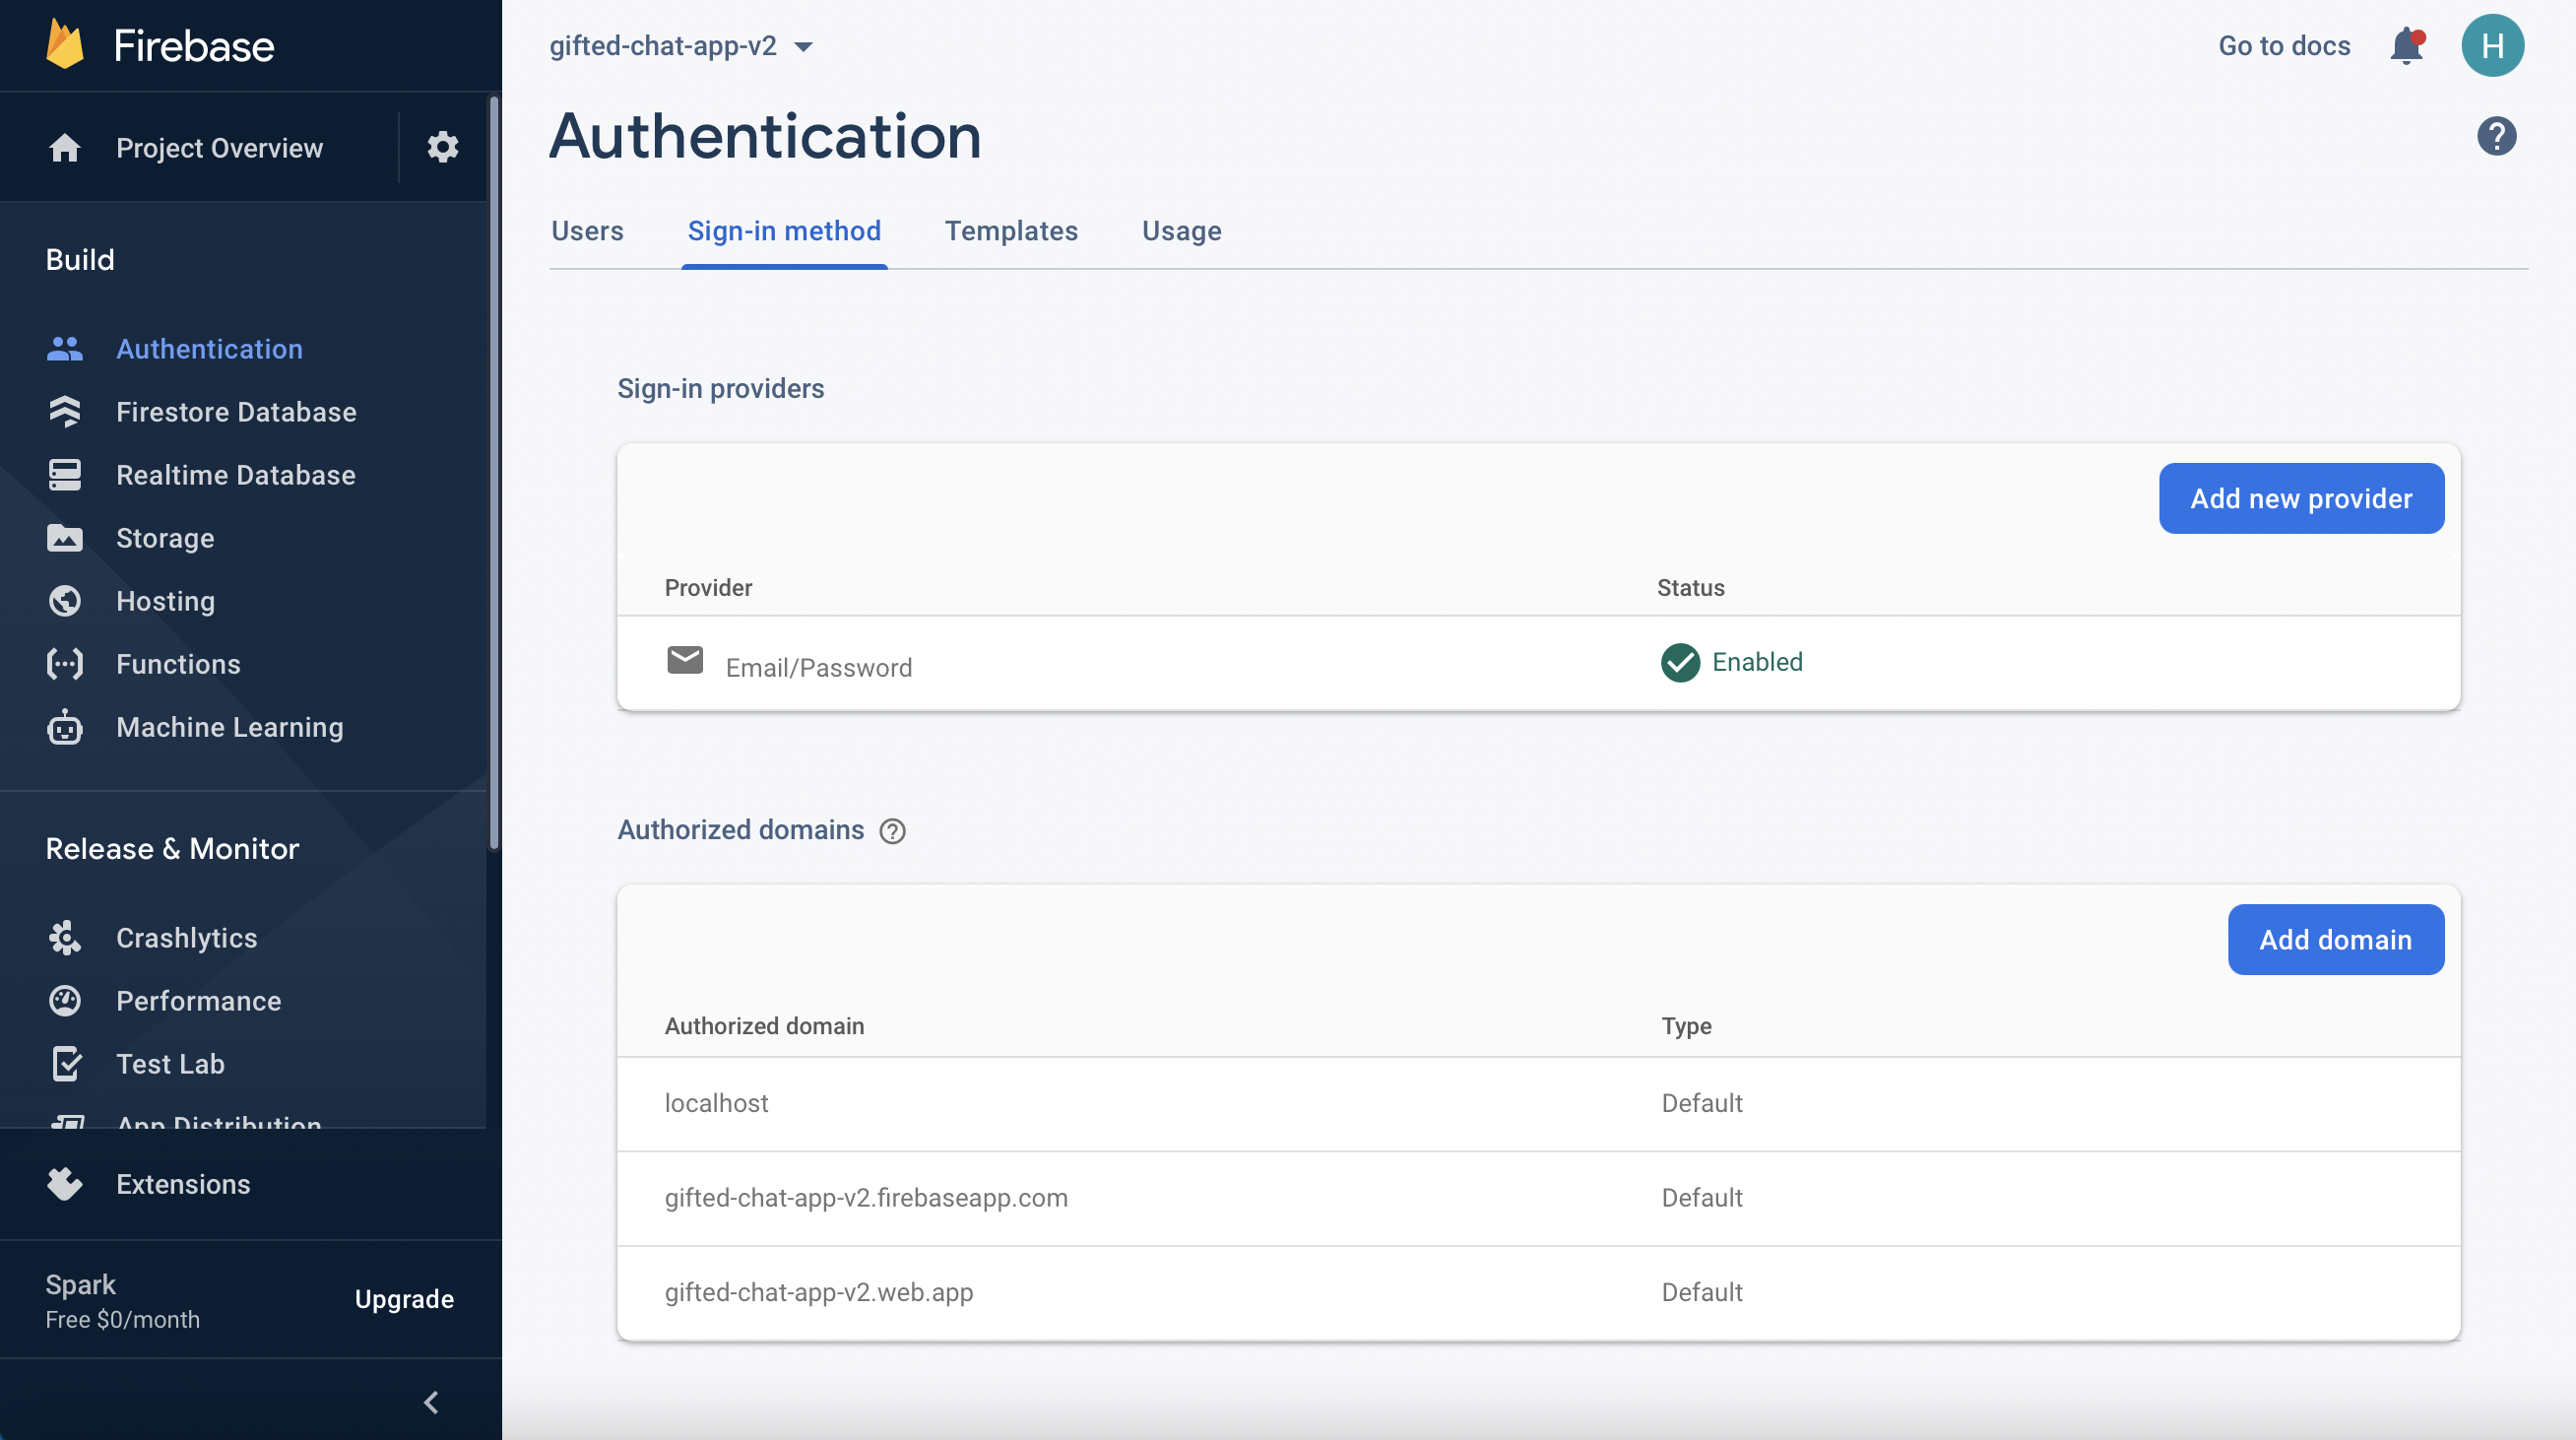Switch to the Templates tab
Viewport: 2576px width, 1440px height.
click(x=1012, y=229)
